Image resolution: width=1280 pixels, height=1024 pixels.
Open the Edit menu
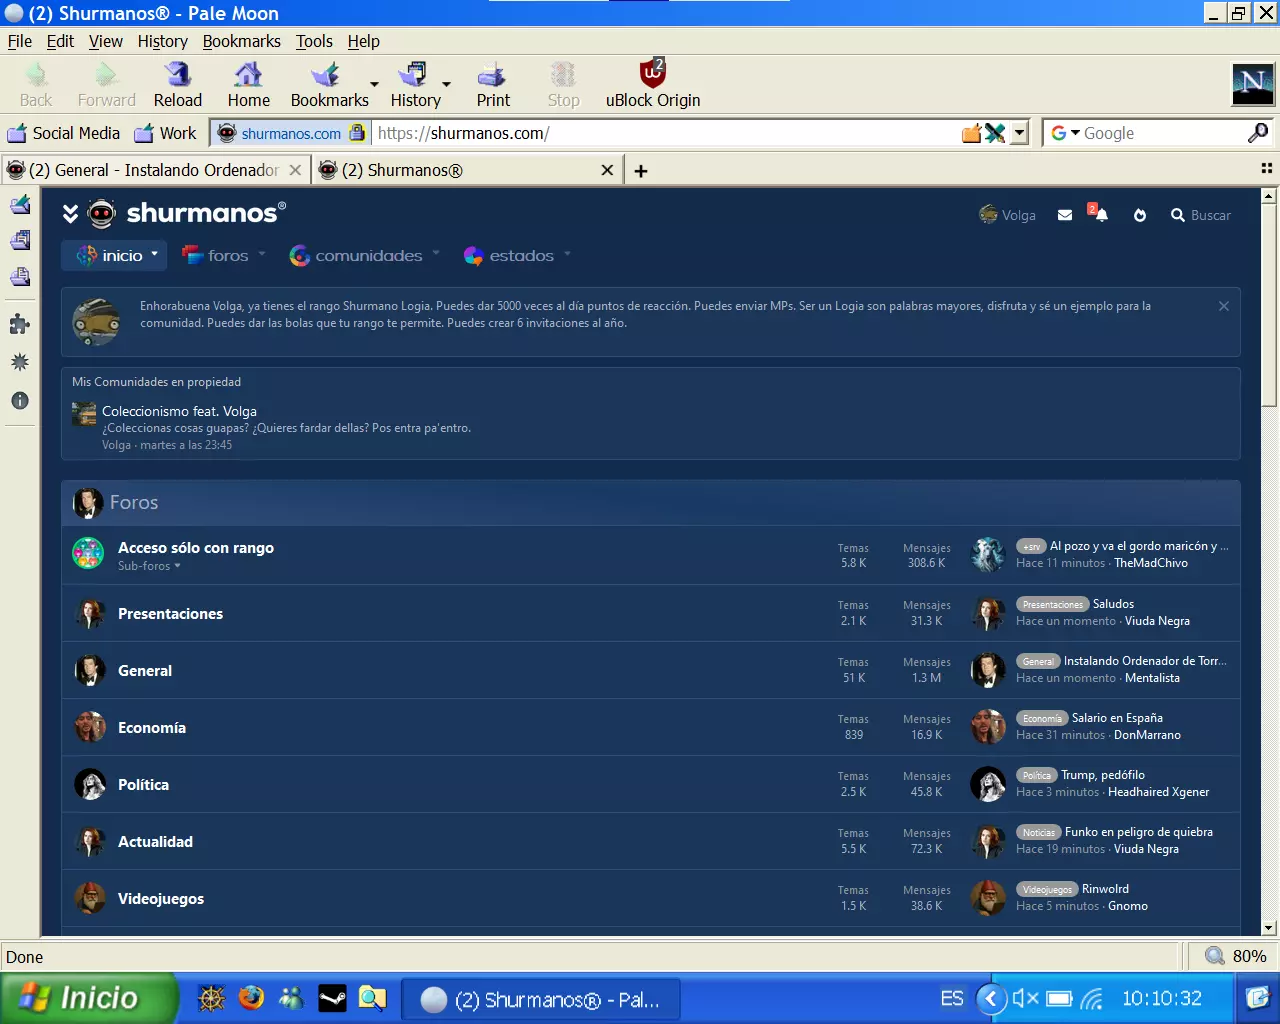[60, 41]
